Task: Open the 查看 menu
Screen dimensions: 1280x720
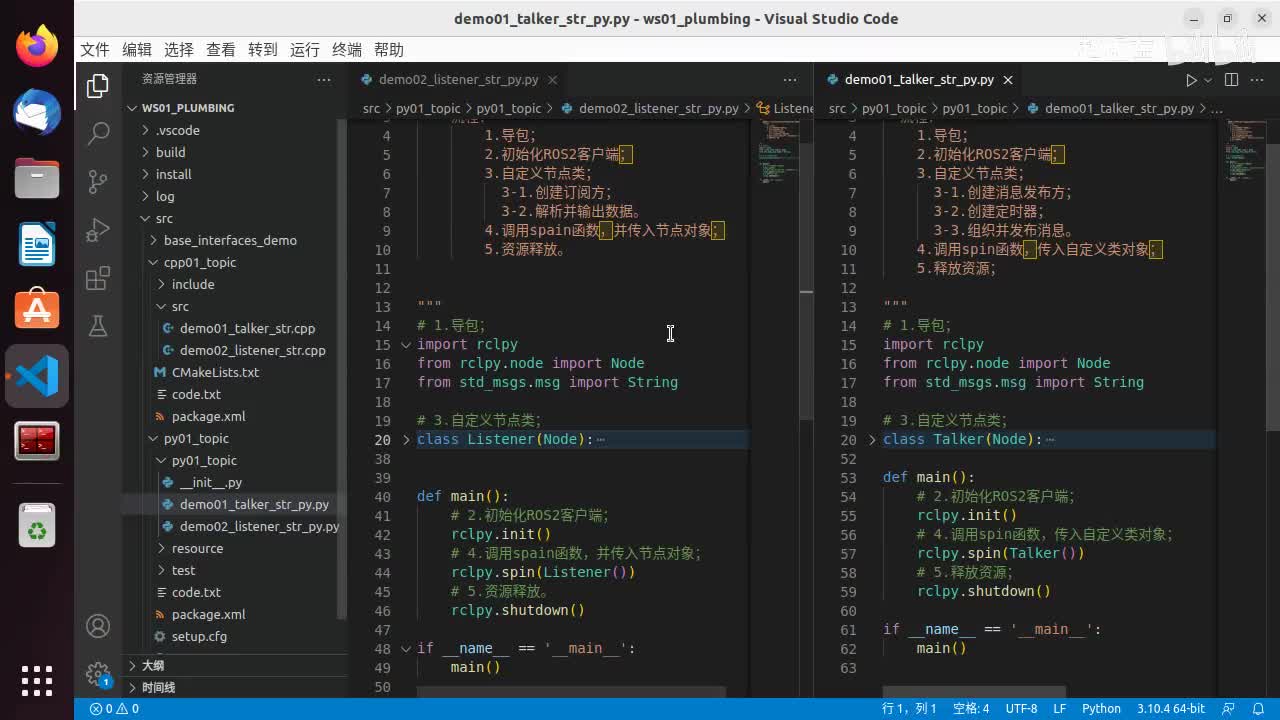Action: click(221, 50)
